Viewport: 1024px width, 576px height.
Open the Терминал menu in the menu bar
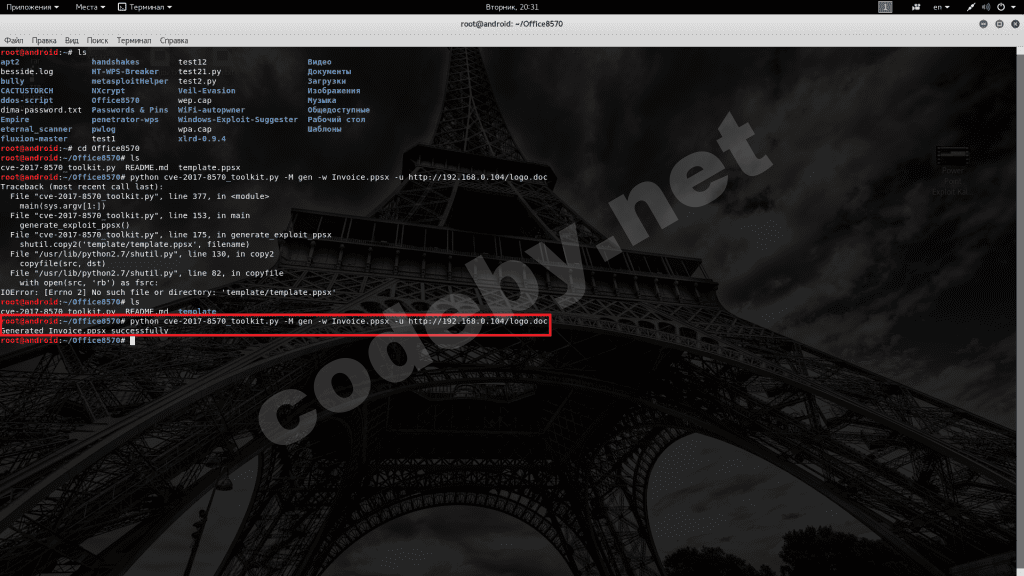pyautogui.click(x=134, y=40)
